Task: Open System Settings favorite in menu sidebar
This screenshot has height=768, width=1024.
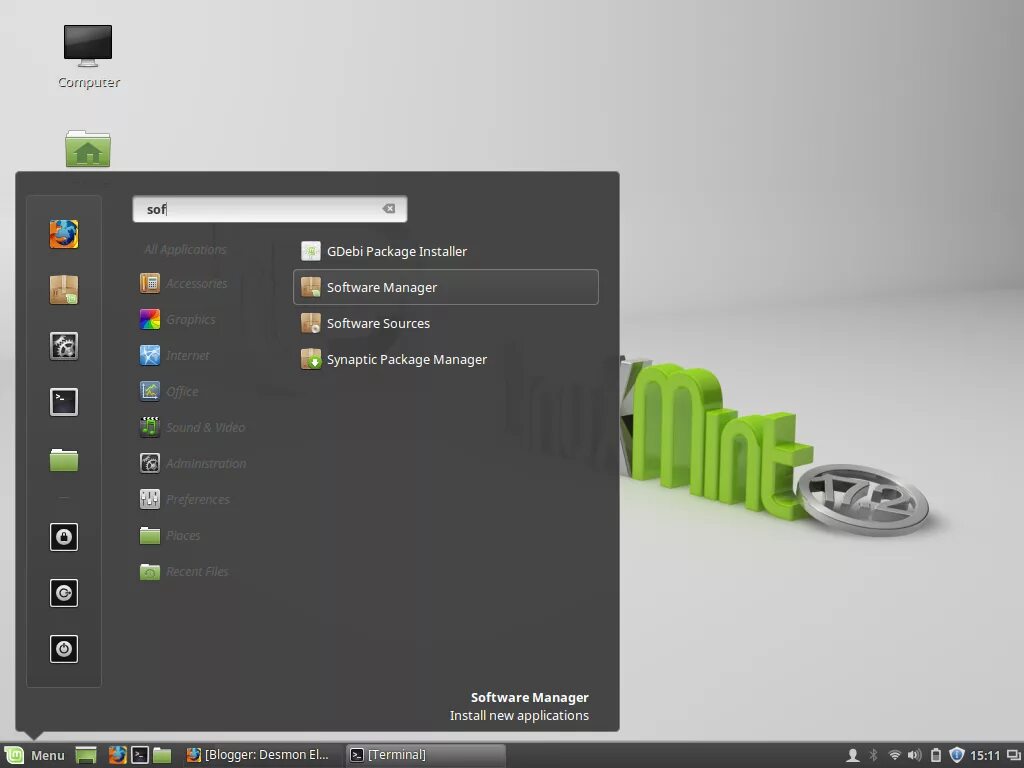Action: 64,346
